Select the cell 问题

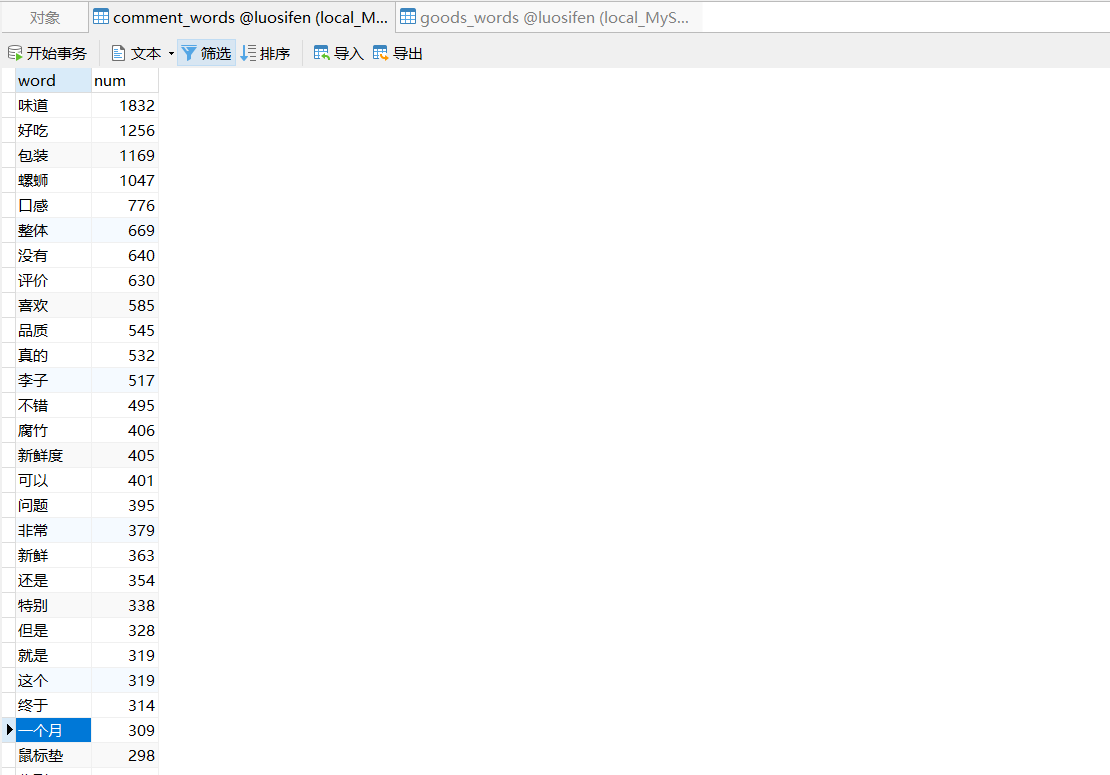[53, 505]
